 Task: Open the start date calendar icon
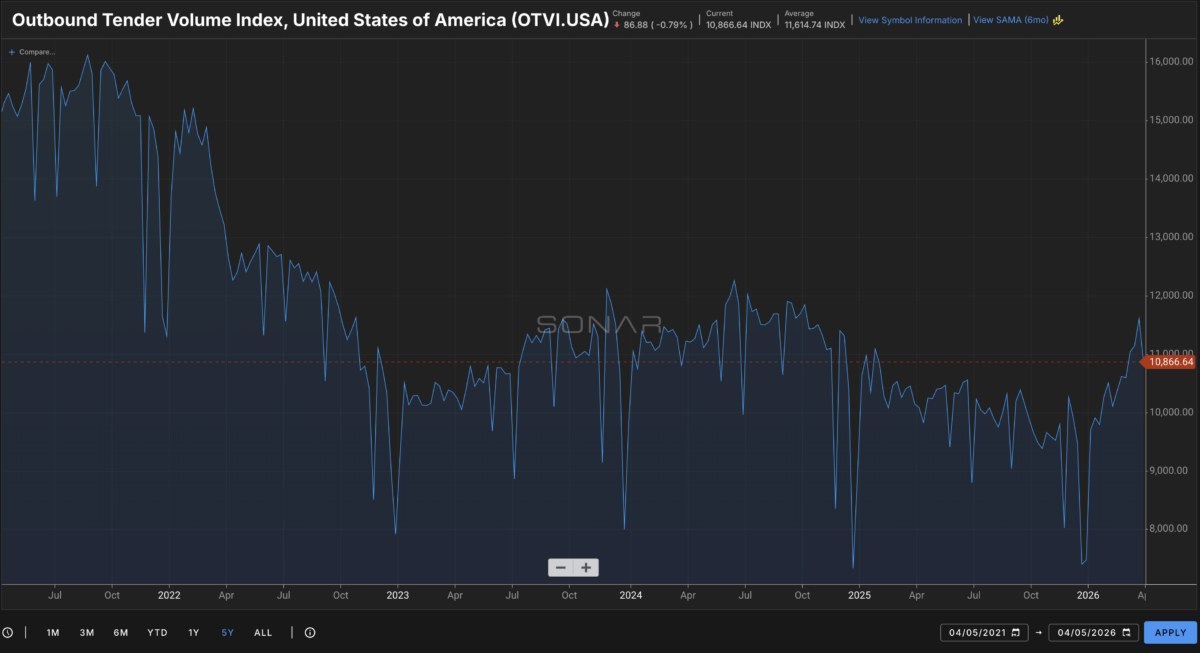tap(1017, 633)
